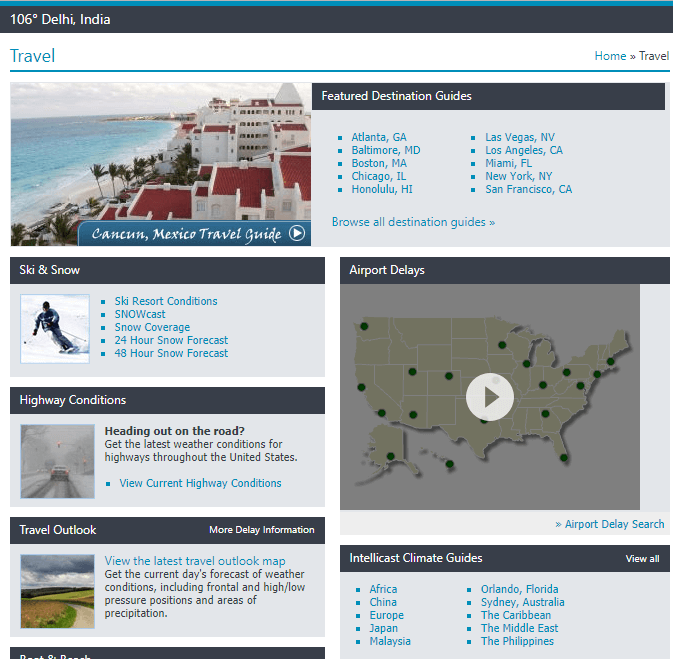Click the 106° Delhi, India location text
Viewport: 673px width, 659px height.
60,19
